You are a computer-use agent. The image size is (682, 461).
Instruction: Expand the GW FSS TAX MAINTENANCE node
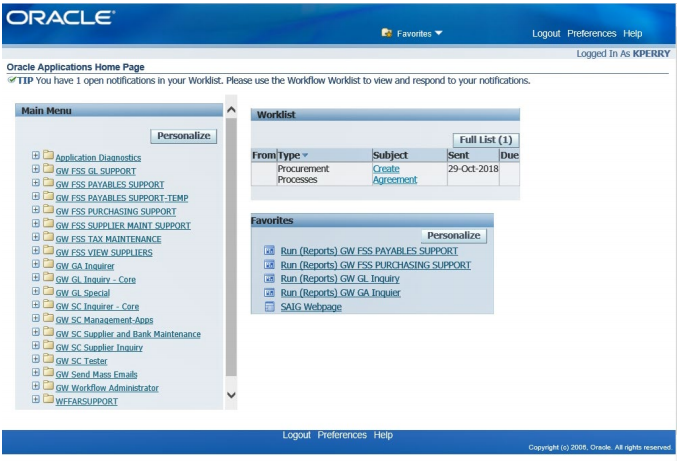36,237
